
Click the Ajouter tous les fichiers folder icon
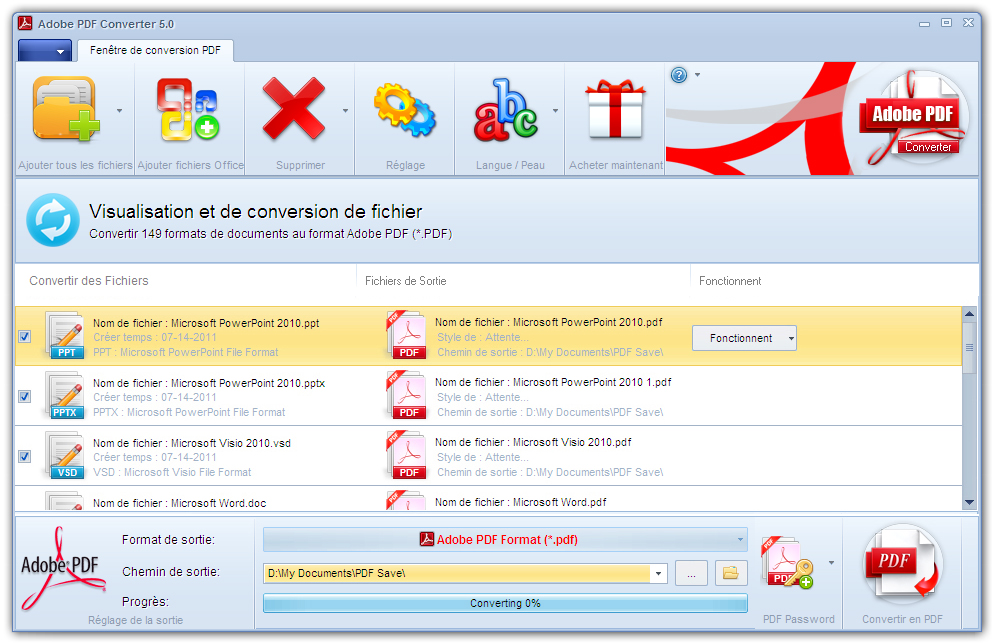coord(66,108)
